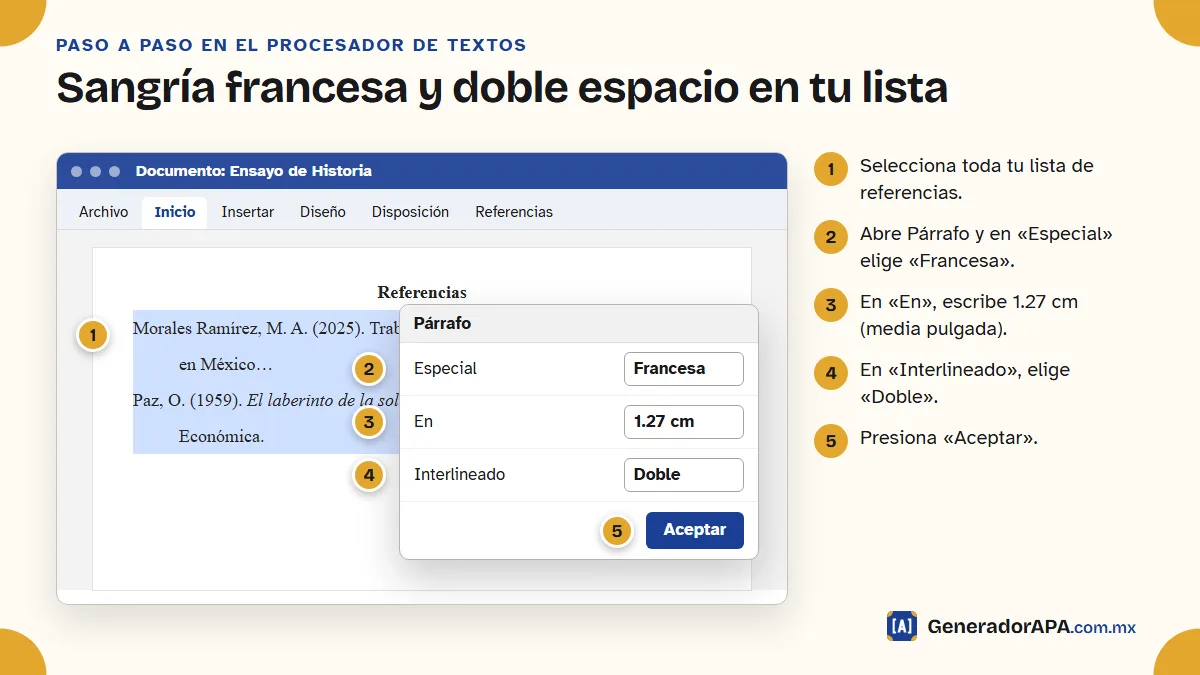This screenshot has width=1200, height=675.
Task: Click the 'Económica.' indented line
Action: [x=221, y=436]
